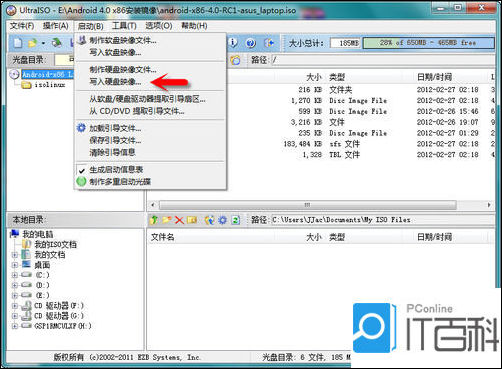
Task: Expand the C: drive tree node
Action: (14, 275)
